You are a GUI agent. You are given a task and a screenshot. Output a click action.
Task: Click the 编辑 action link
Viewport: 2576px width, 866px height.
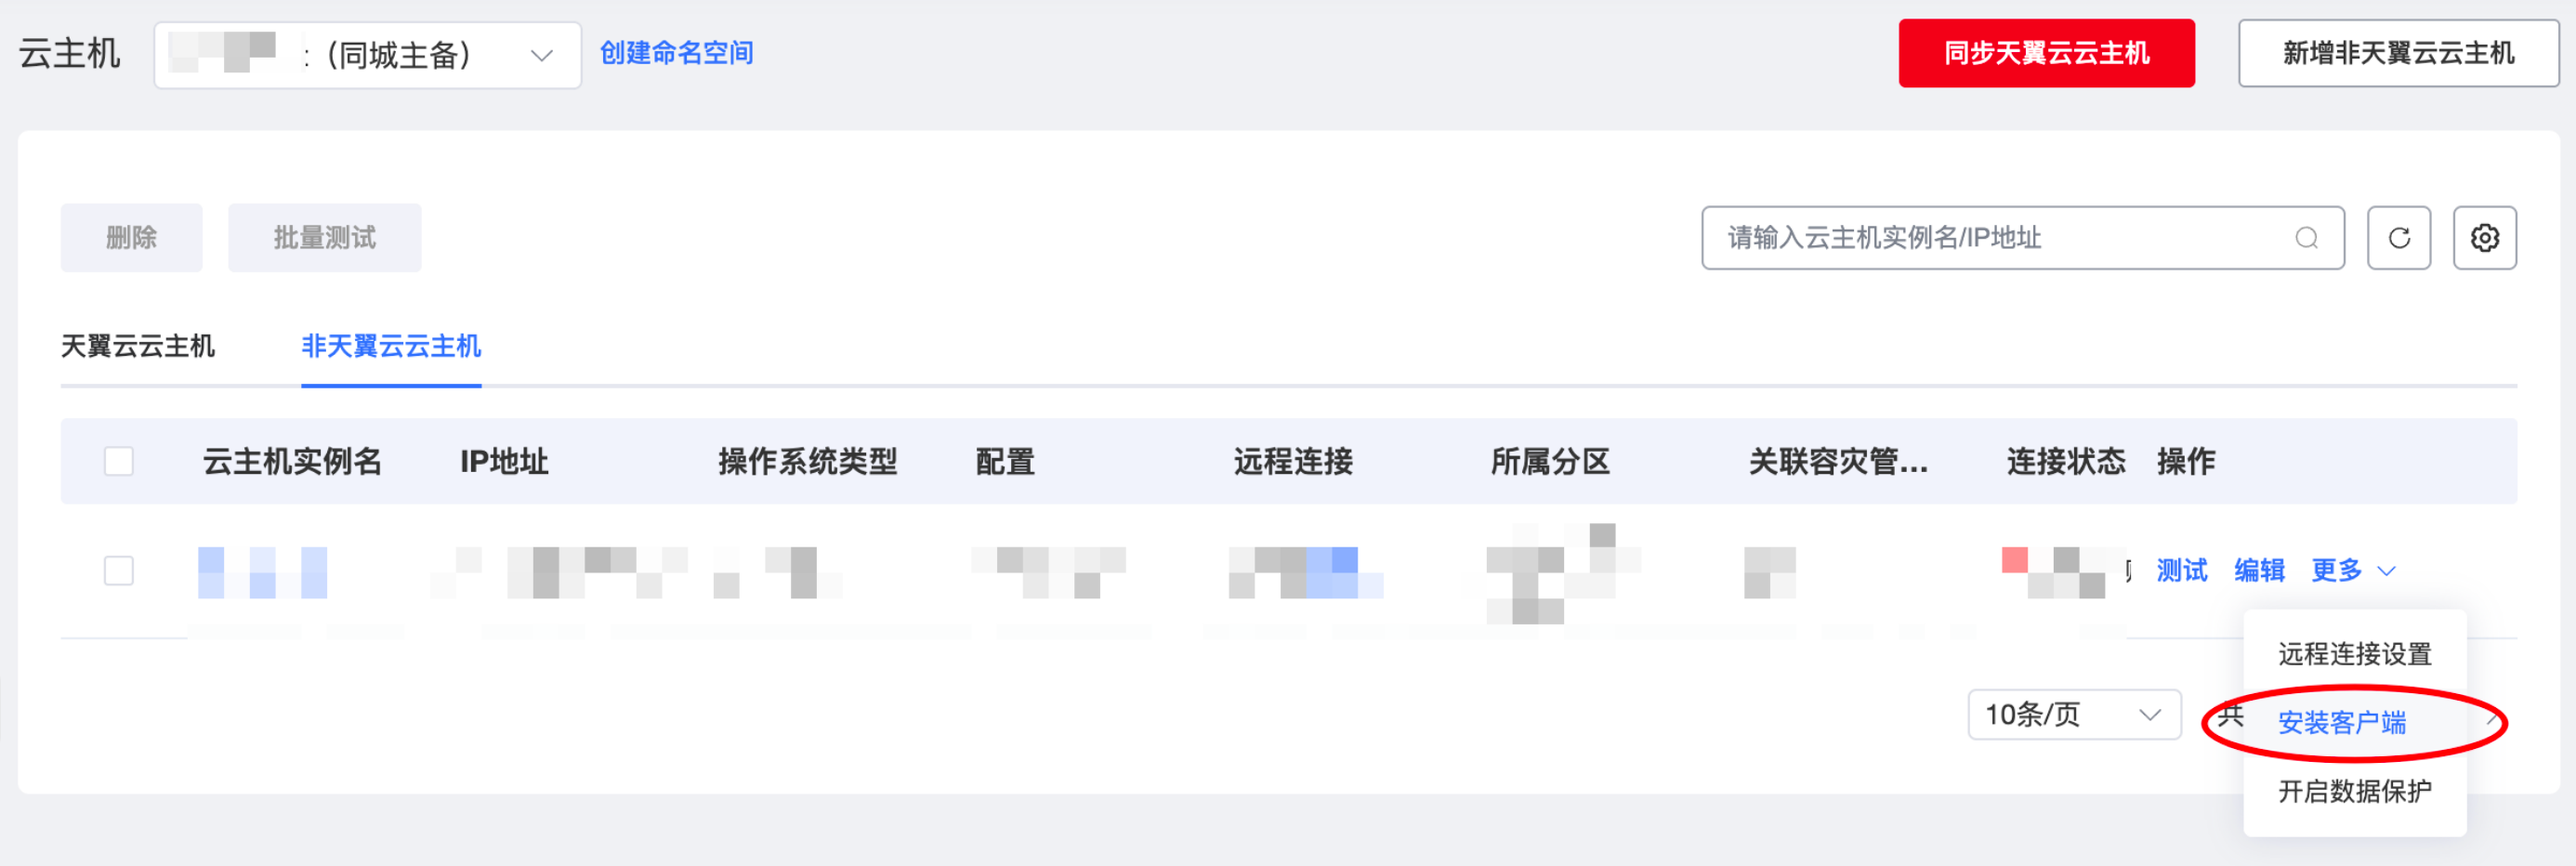coord(2259,570)
